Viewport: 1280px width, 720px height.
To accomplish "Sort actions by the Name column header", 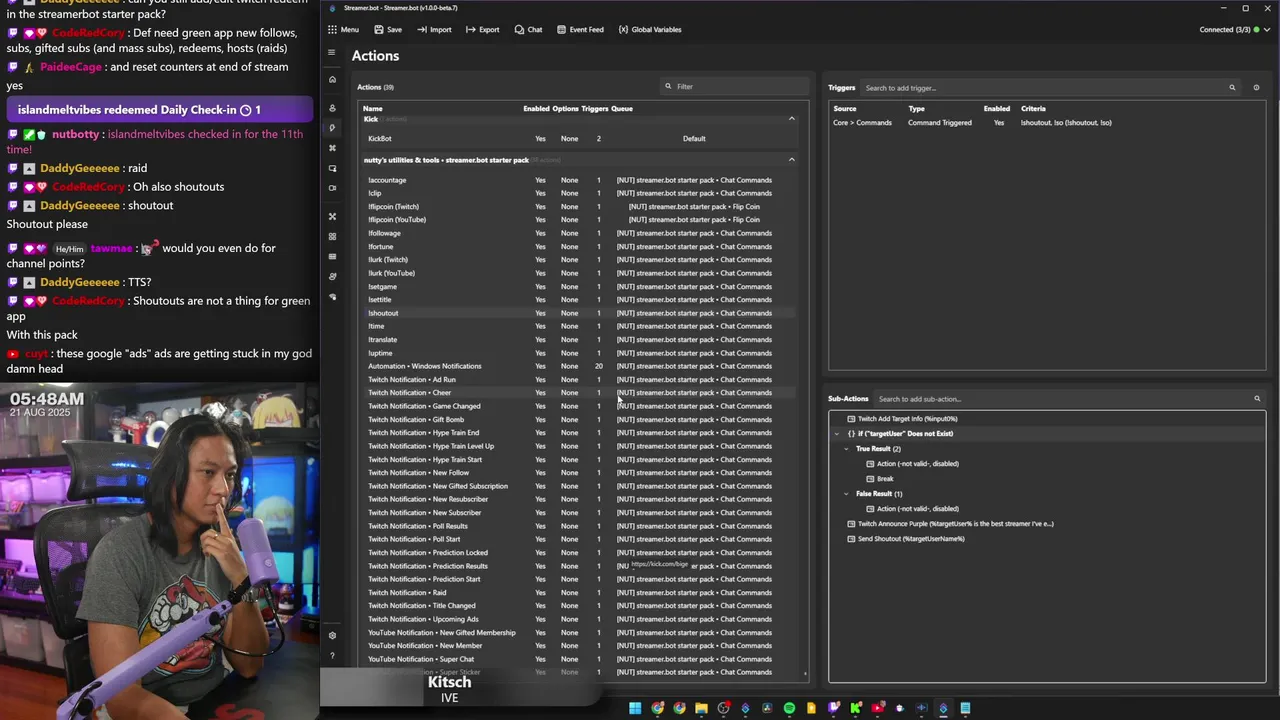I will point(372,108).
